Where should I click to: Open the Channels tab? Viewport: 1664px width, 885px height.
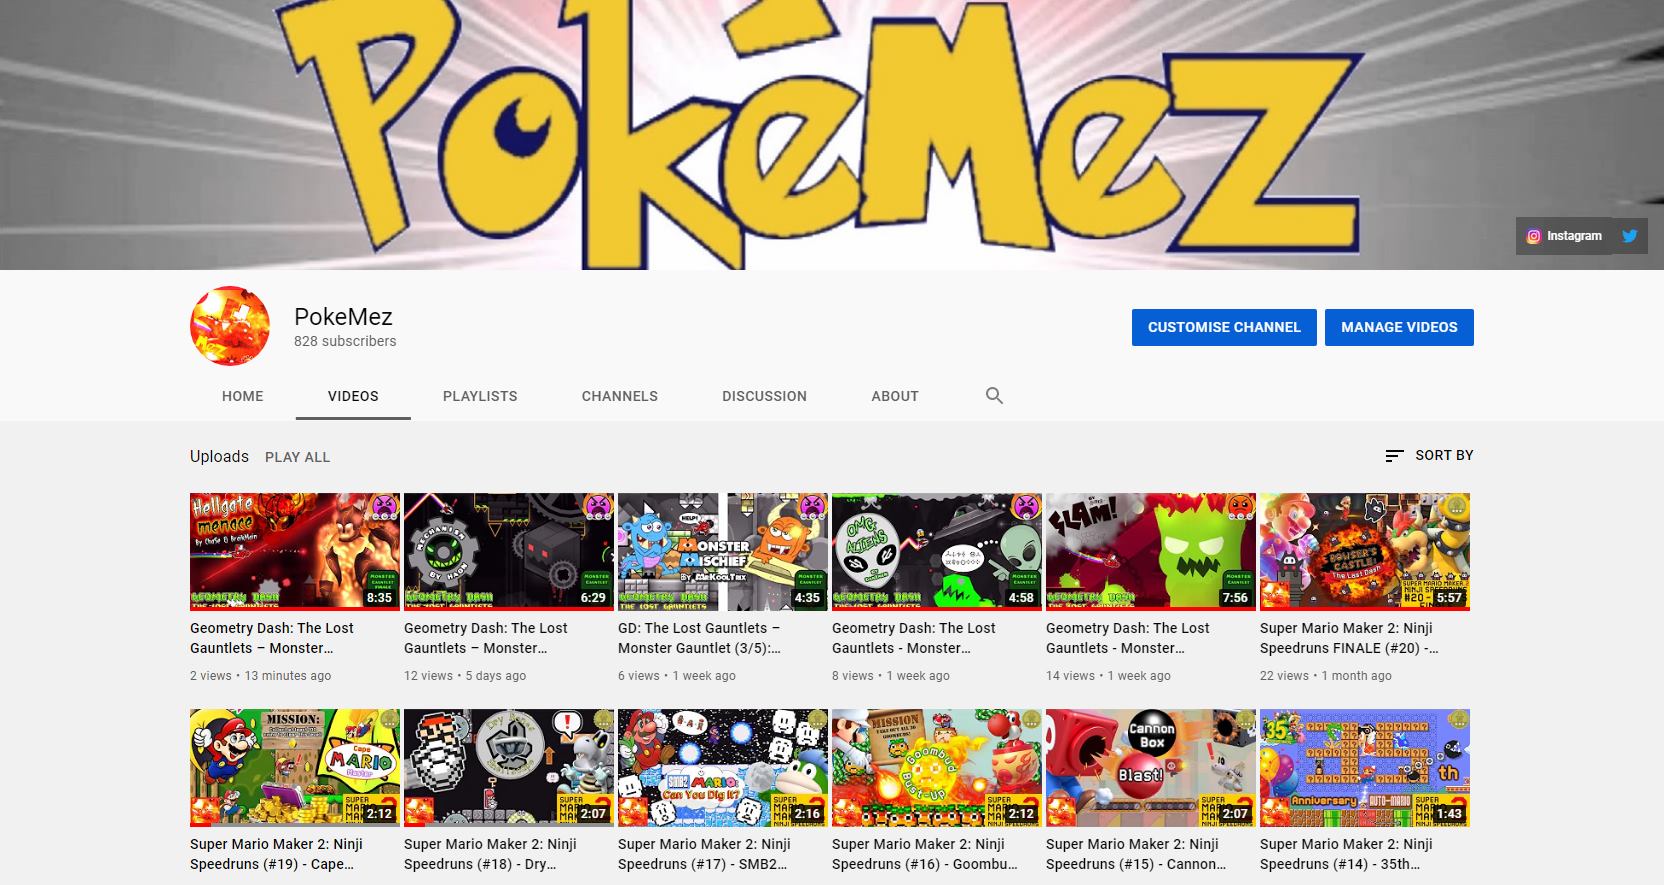[620, 396]
